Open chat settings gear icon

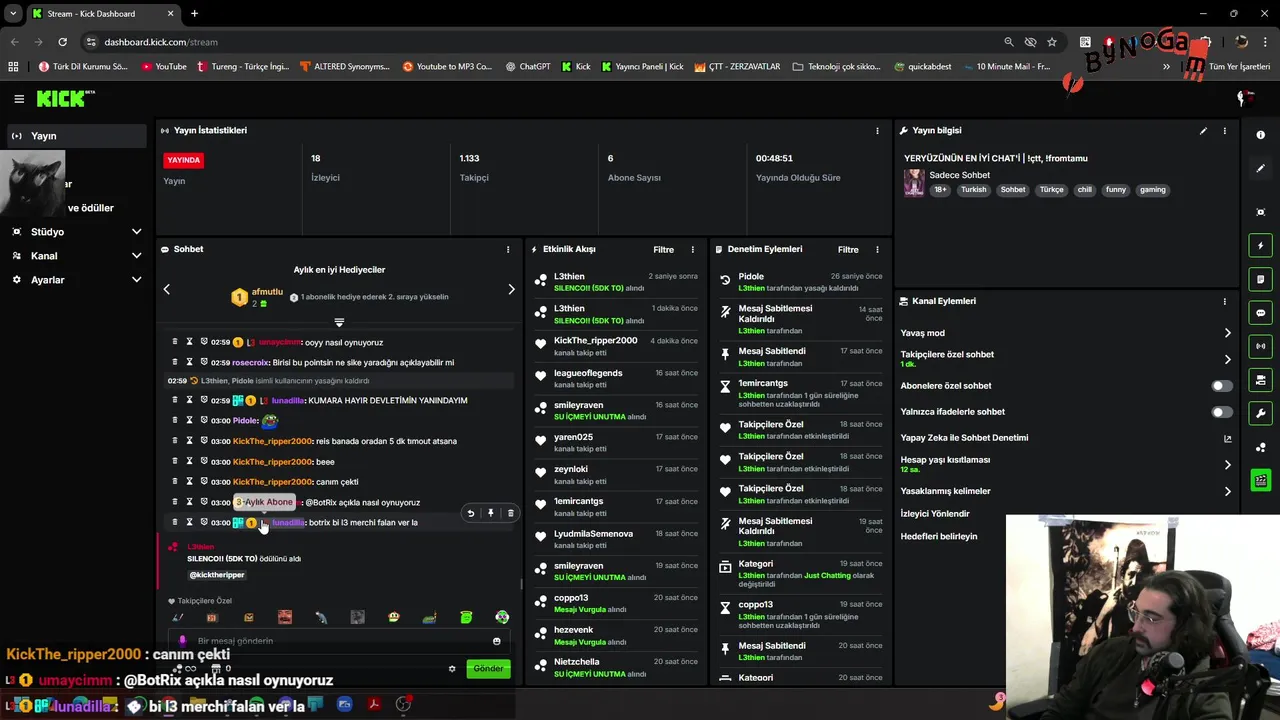pyautogui.click(x=452, y=668)
